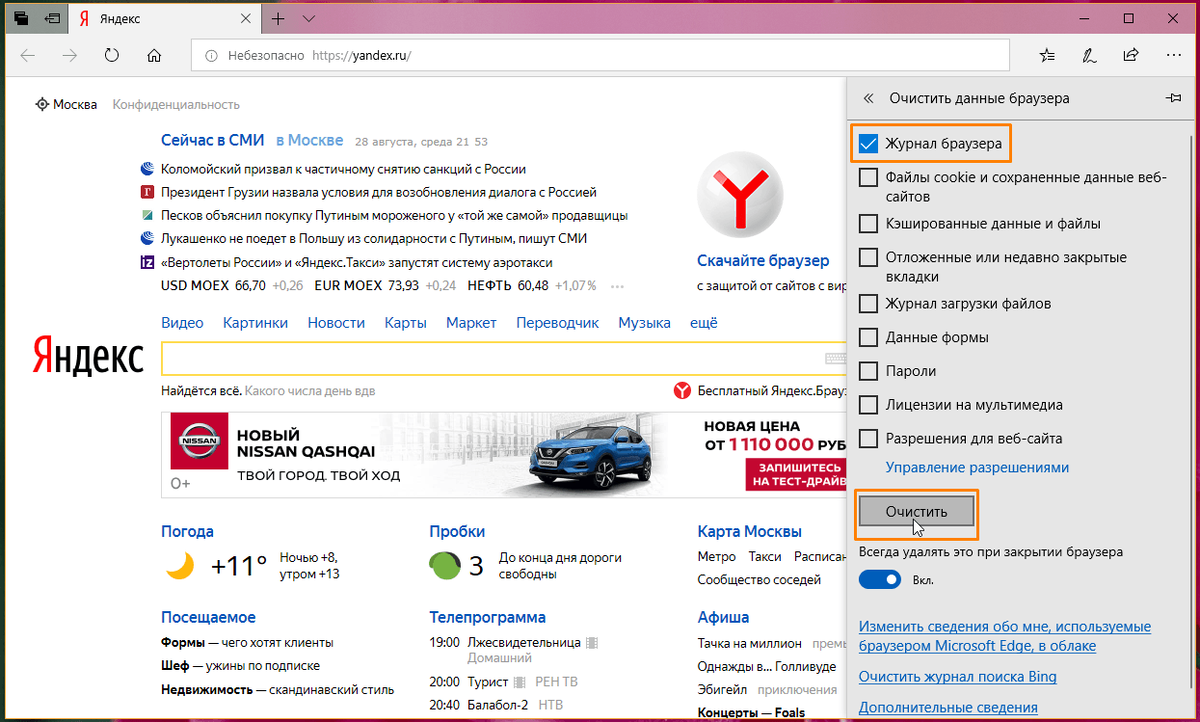
Task: Open Музыка service tab
Action: [644, 323]
